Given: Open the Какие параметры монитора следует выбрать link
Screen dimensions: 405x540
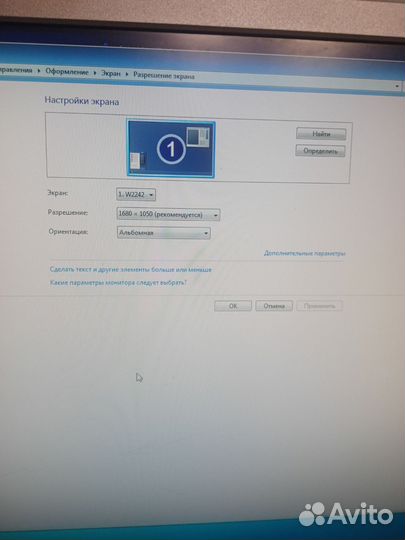Looking at the screenshot, I should pyautogui.click(x=118, y=283).
